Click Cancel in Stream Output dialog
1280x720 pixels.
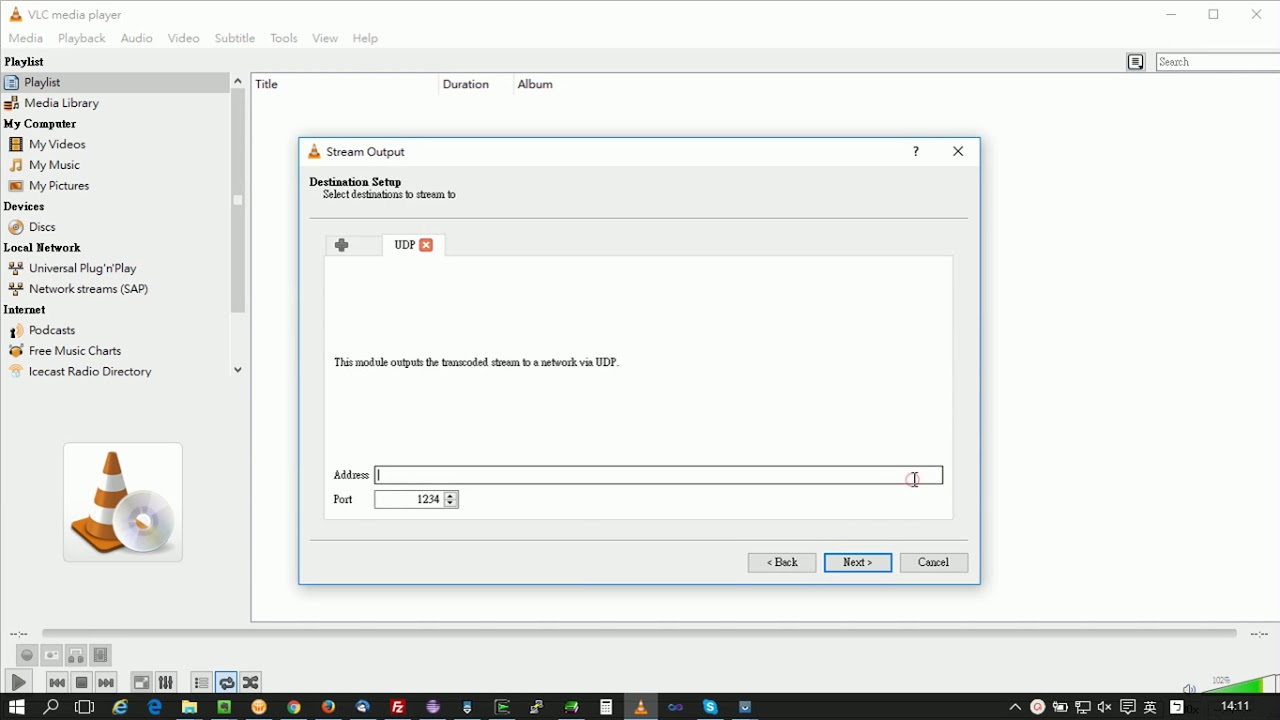pos(934,562)
